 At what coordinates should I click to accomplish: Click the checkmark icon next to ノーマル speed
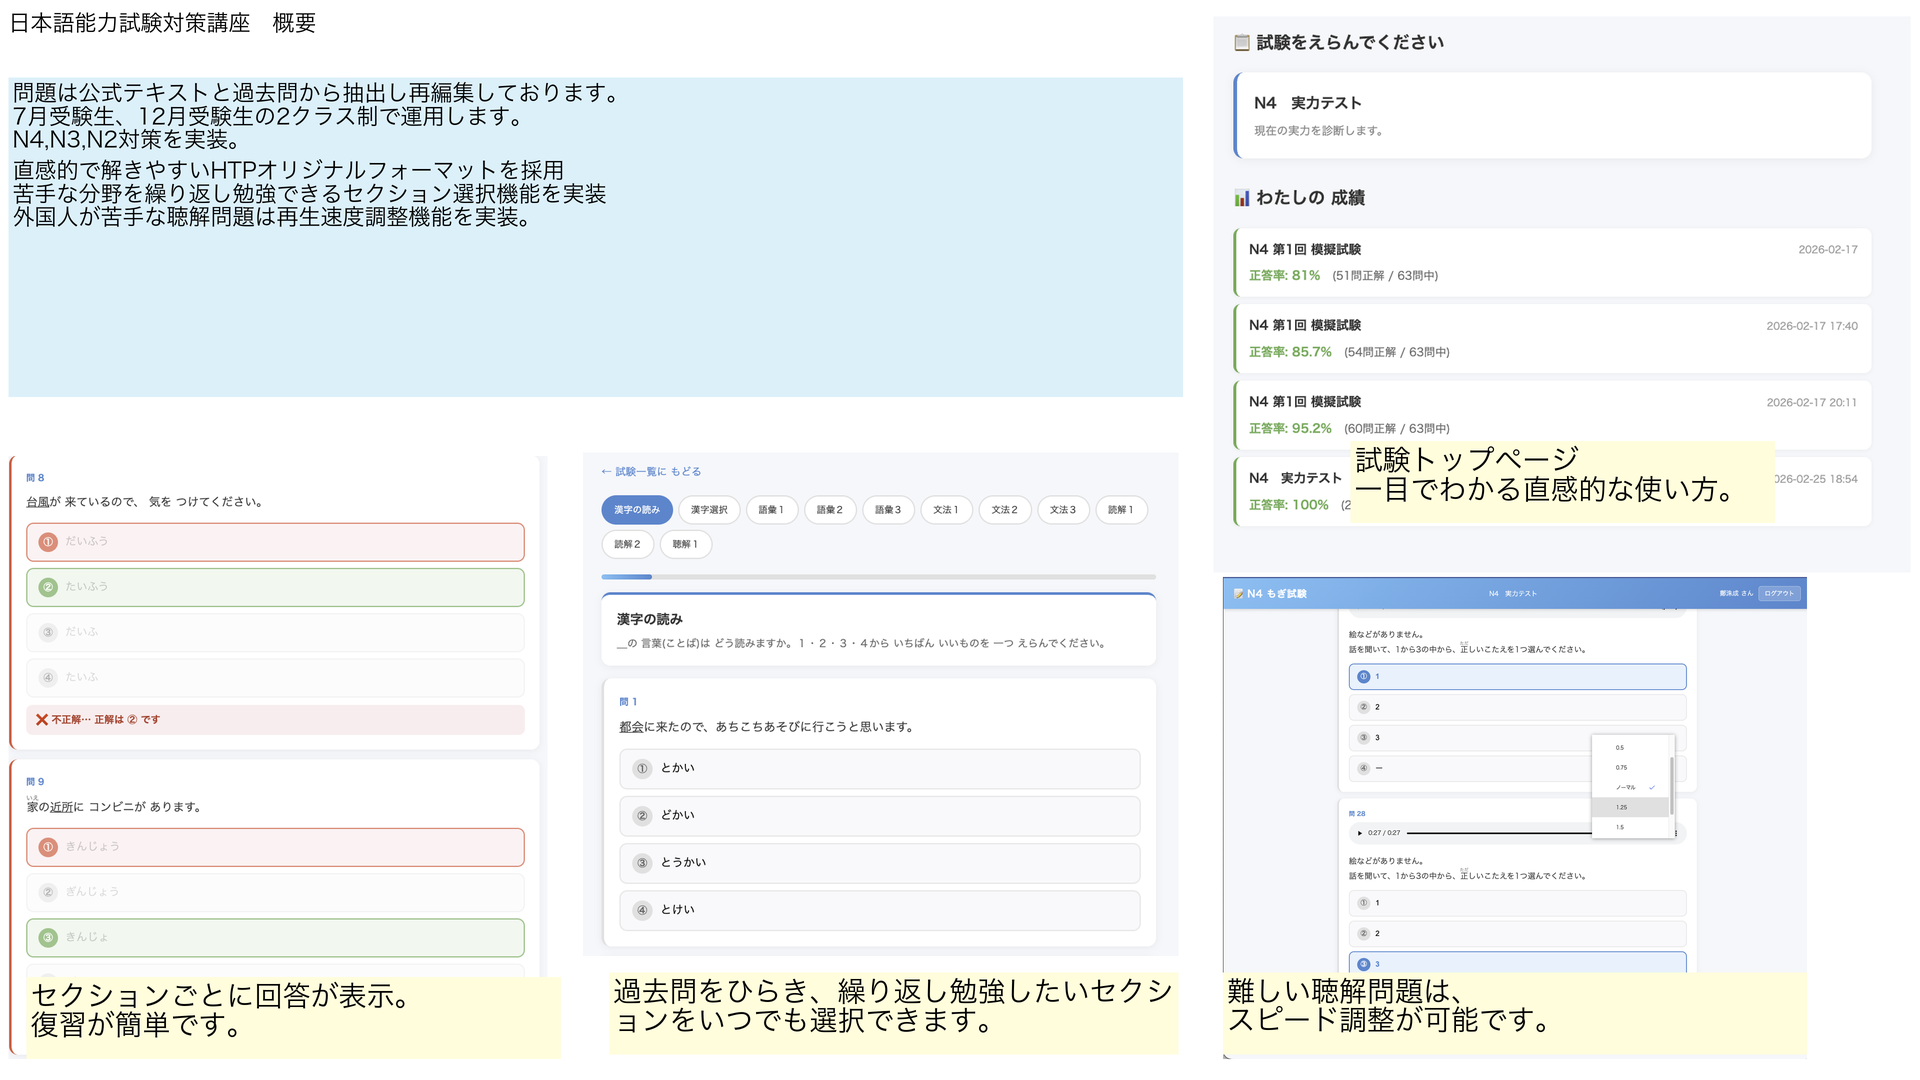[1652, 787]
